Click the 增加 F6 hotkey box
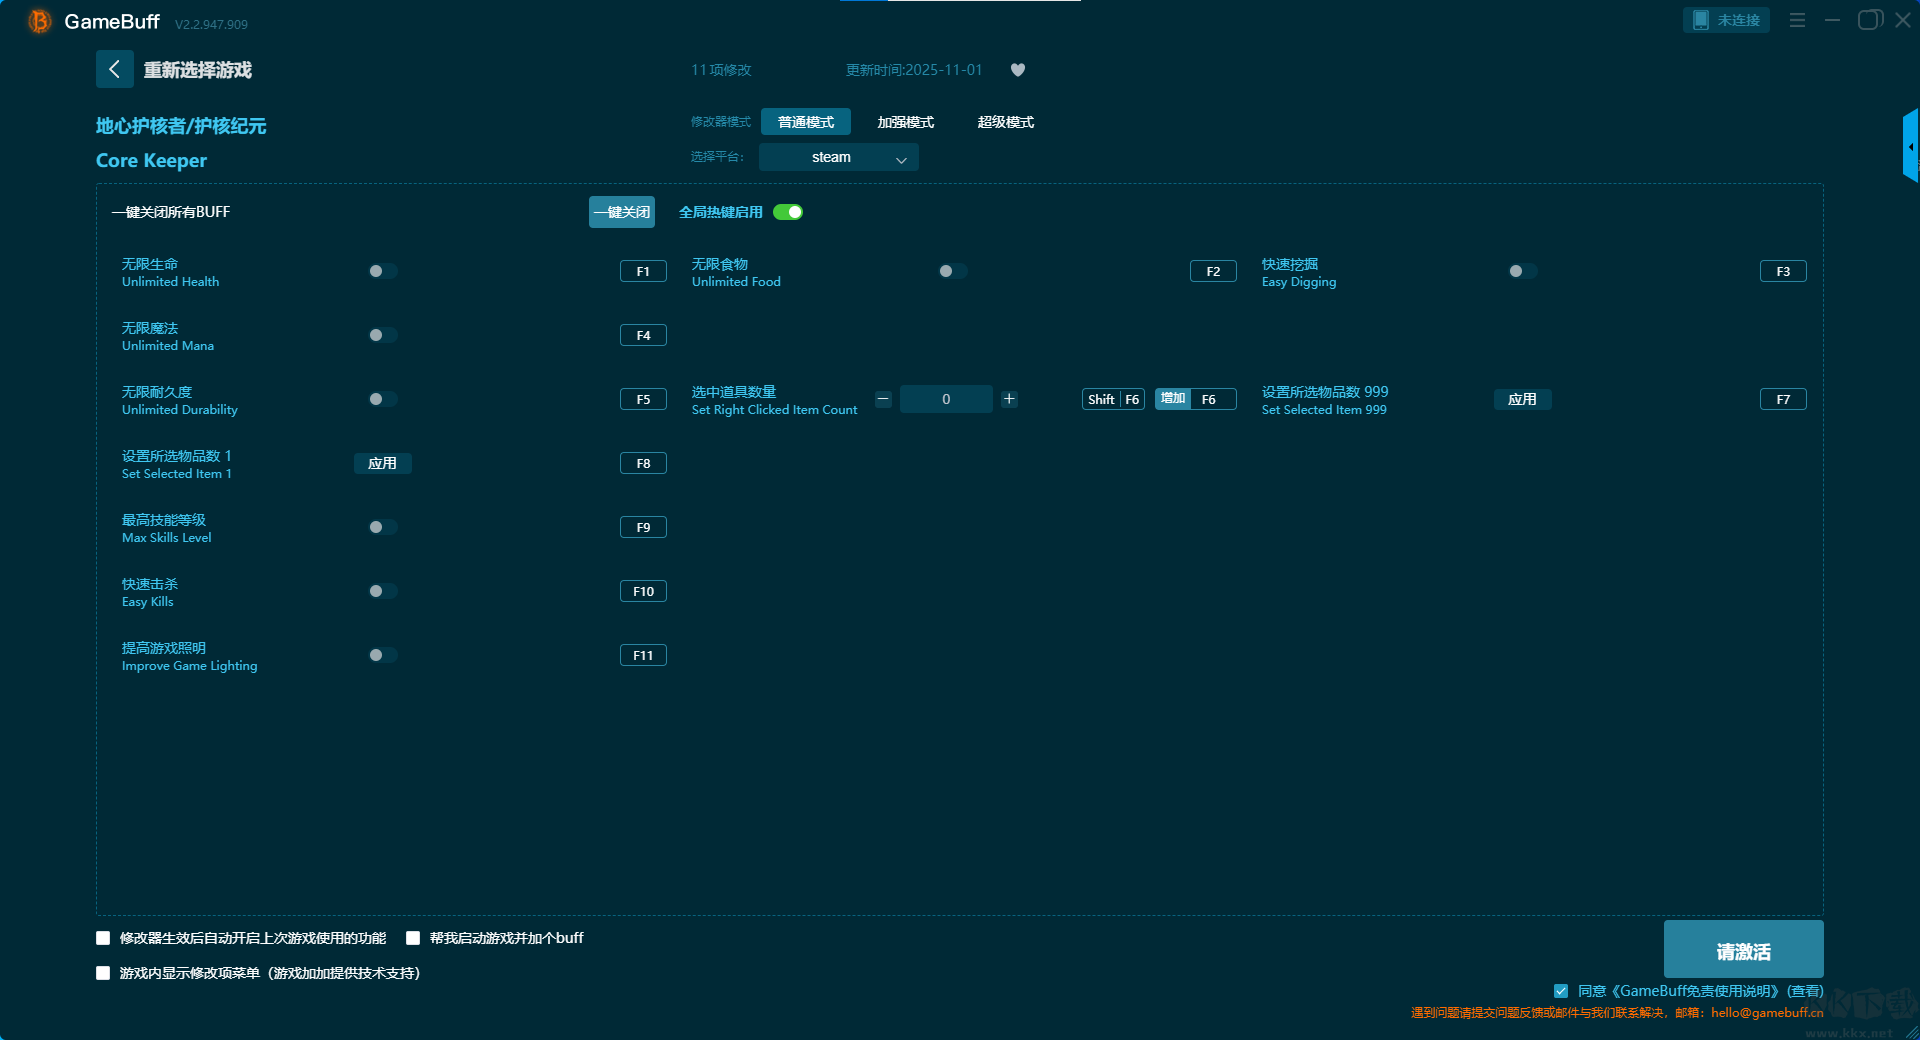The height and width of the screenshot is (1040, 1920). (x=1196, y=399)
